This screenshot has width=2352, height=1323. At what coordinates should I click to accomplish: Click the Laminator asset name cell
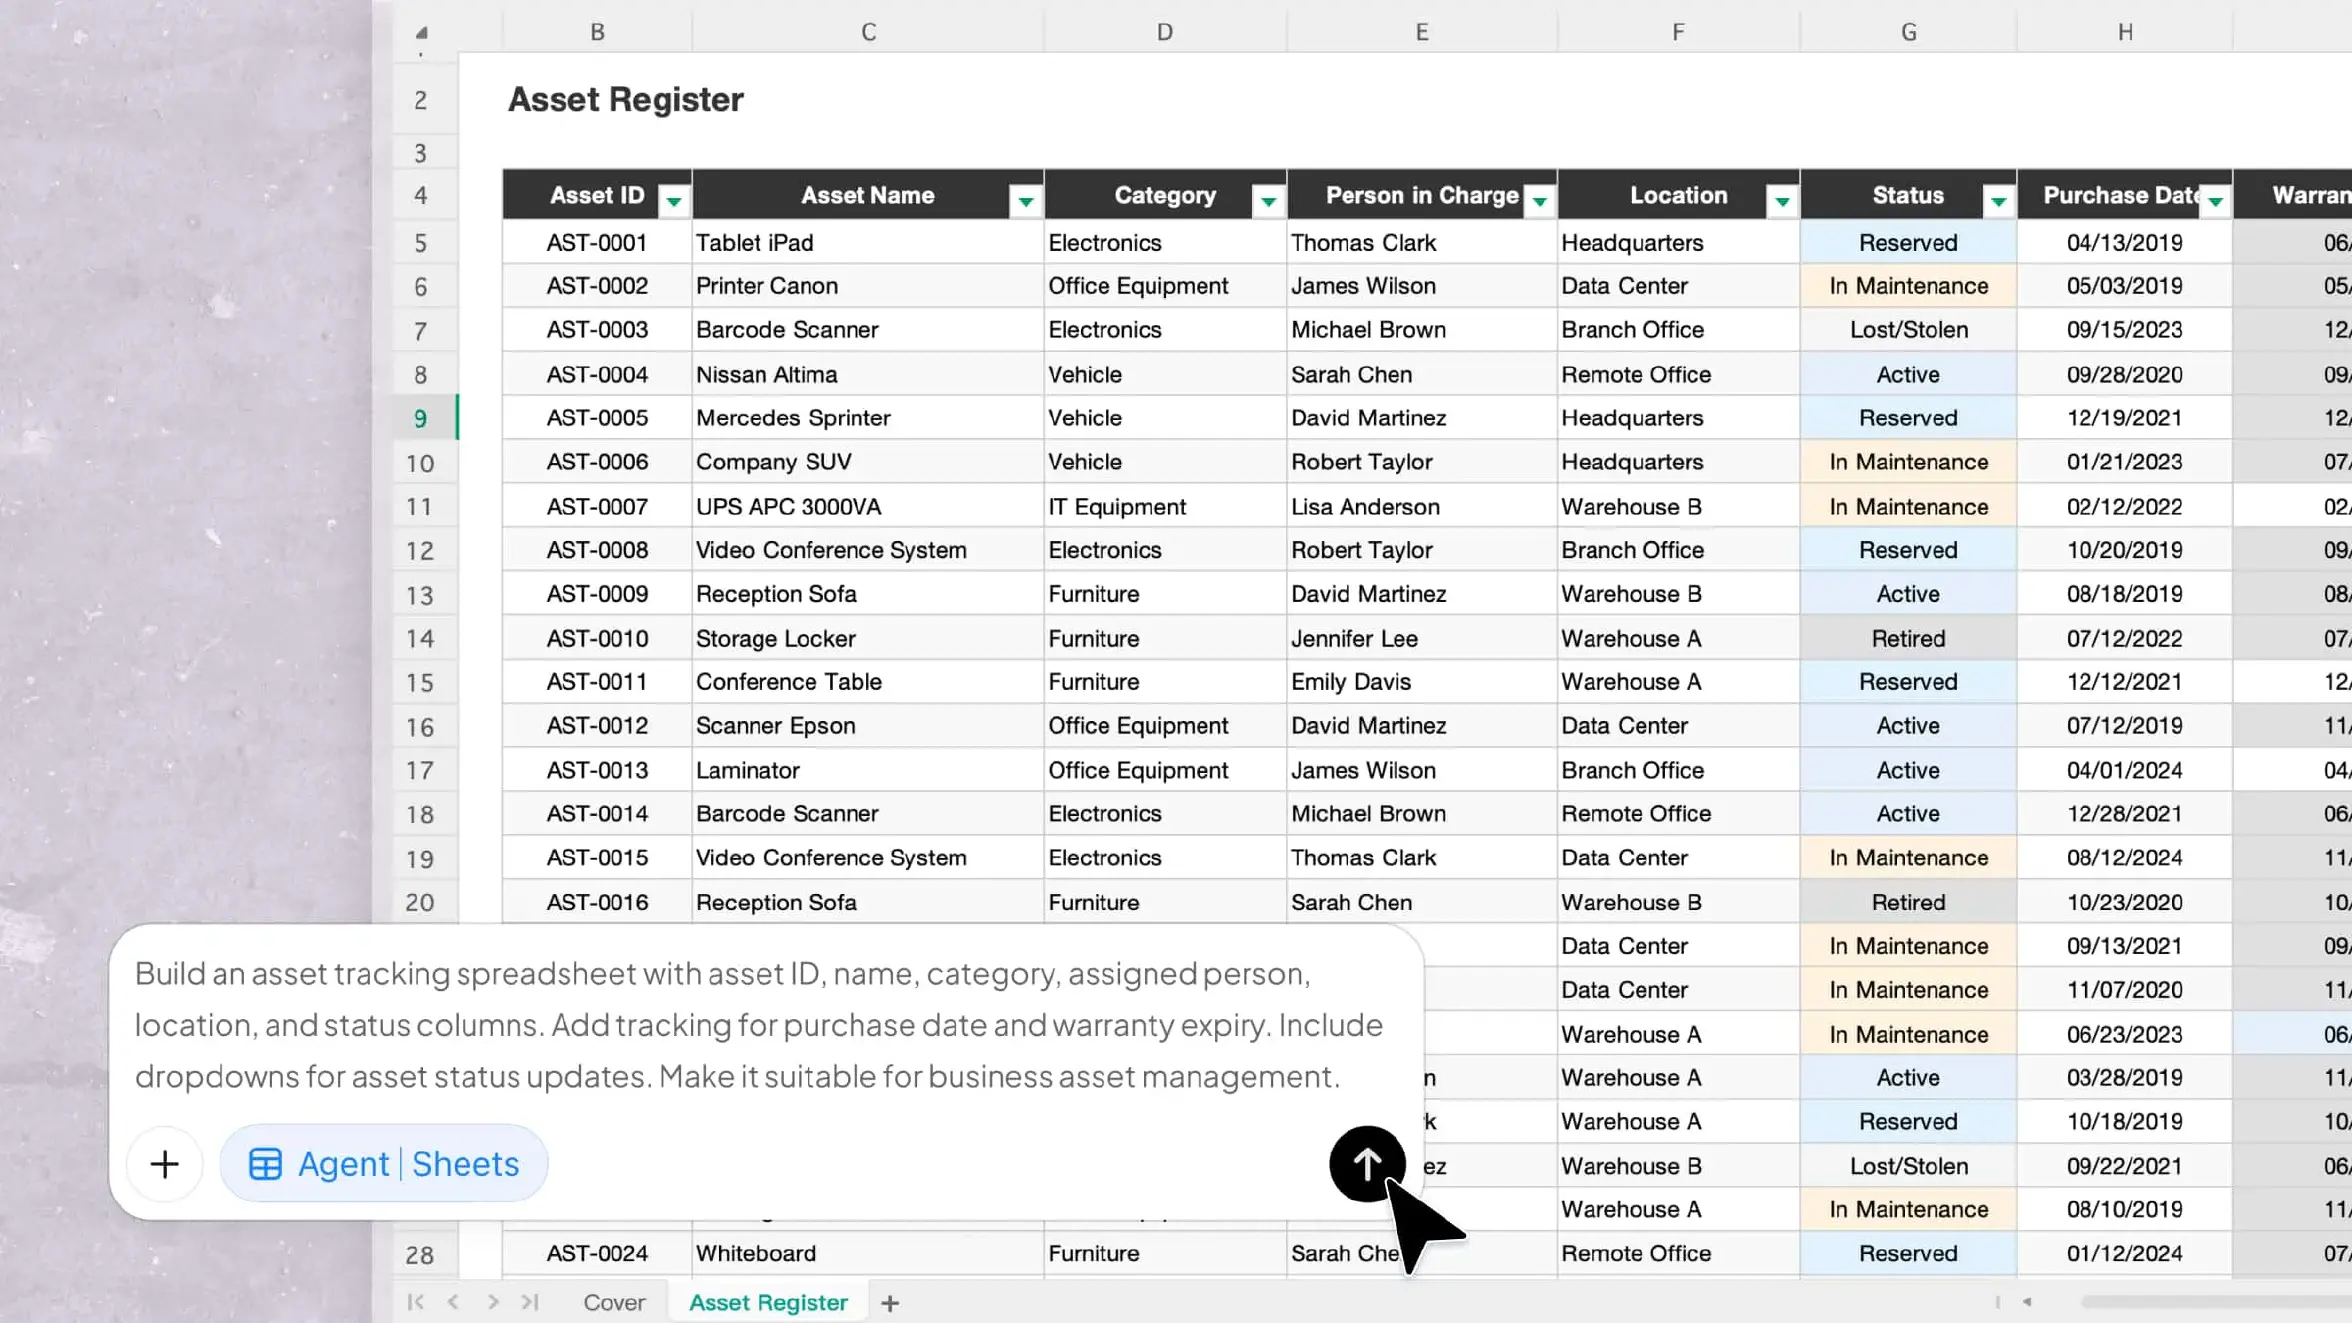point(868,770)
